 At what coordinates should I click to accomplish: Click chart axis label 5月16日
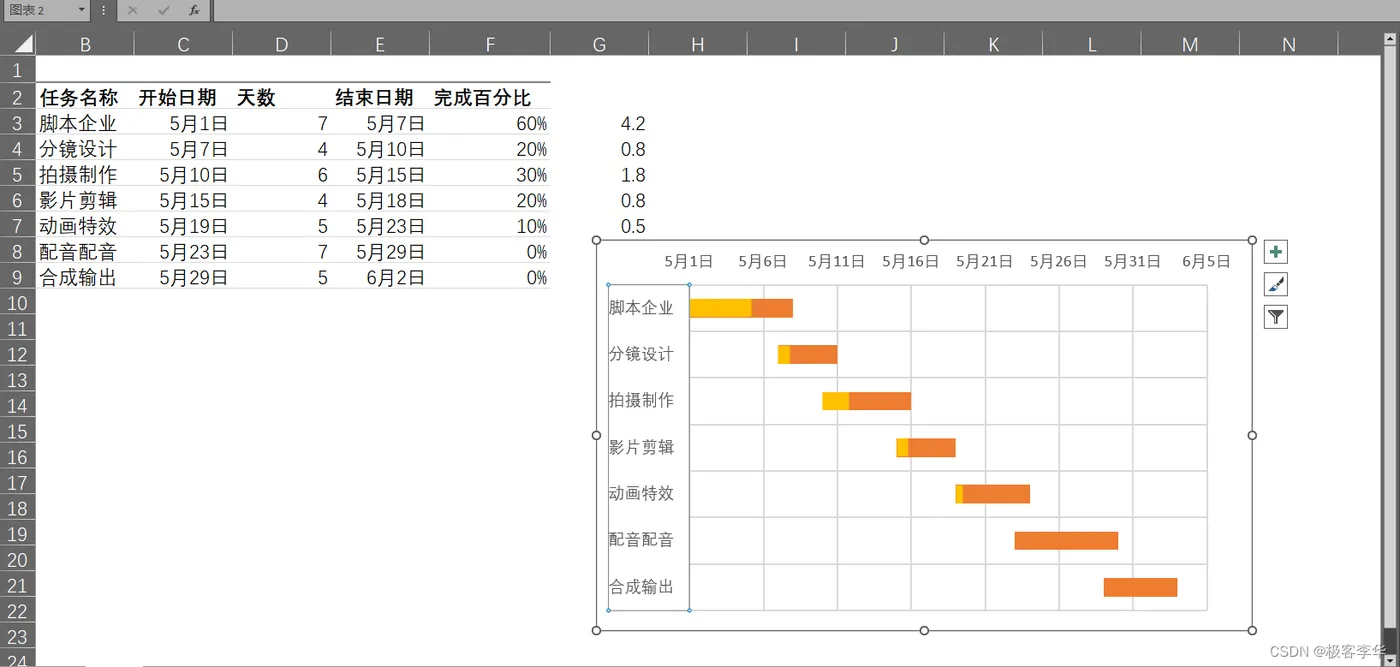pos(910,261)
